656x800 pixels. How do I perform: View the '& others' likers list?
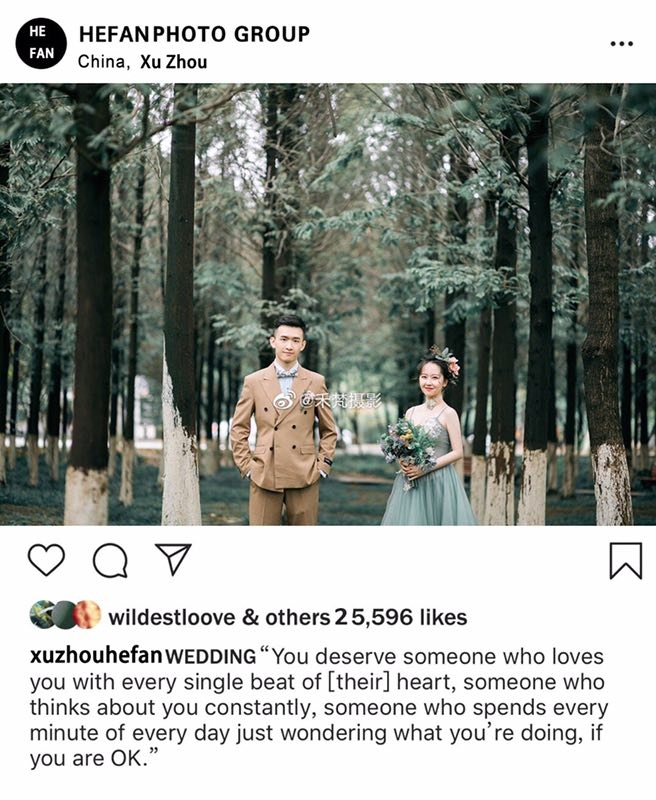coord(286,617)
